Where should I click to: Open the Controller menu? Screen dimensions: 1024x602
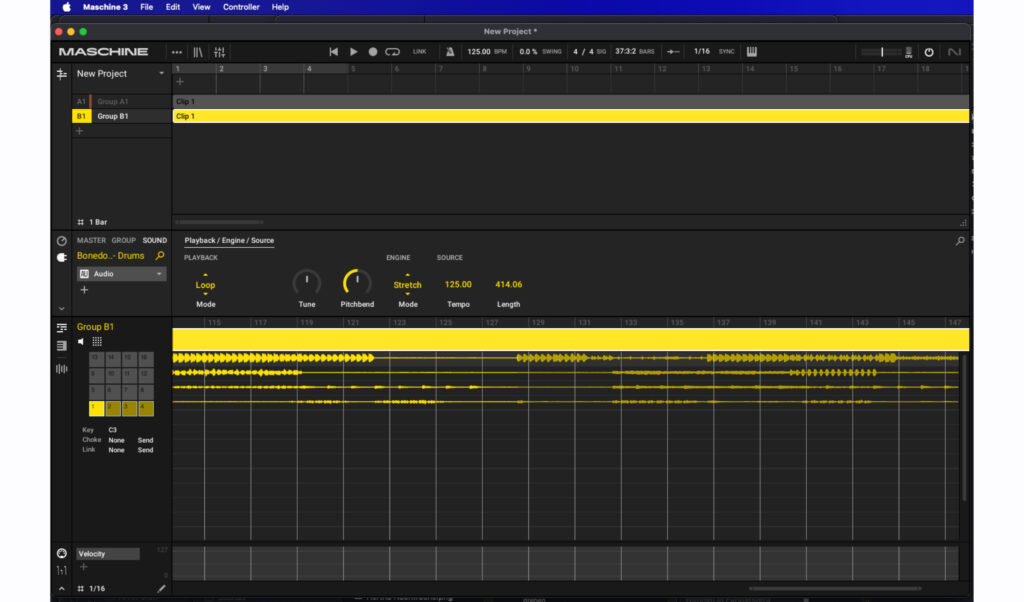[241, 7]
